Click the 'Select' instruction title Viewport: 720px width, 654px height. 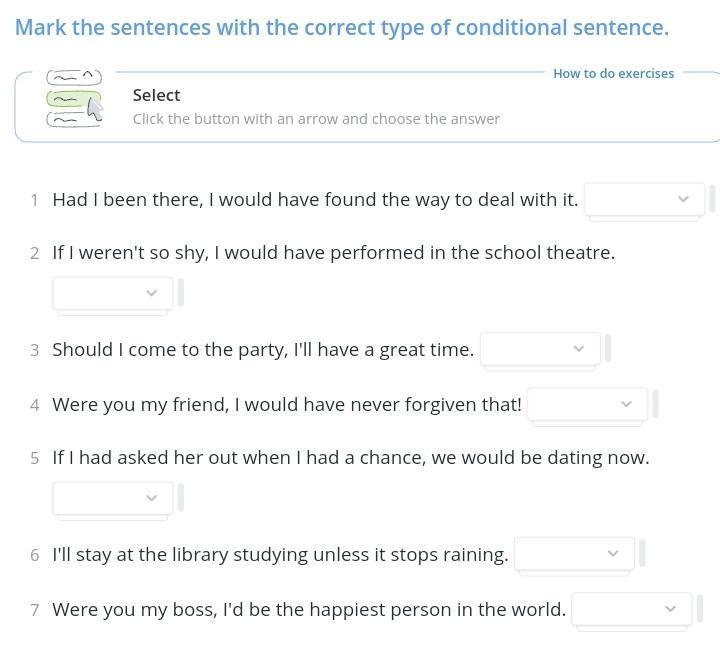157,96
